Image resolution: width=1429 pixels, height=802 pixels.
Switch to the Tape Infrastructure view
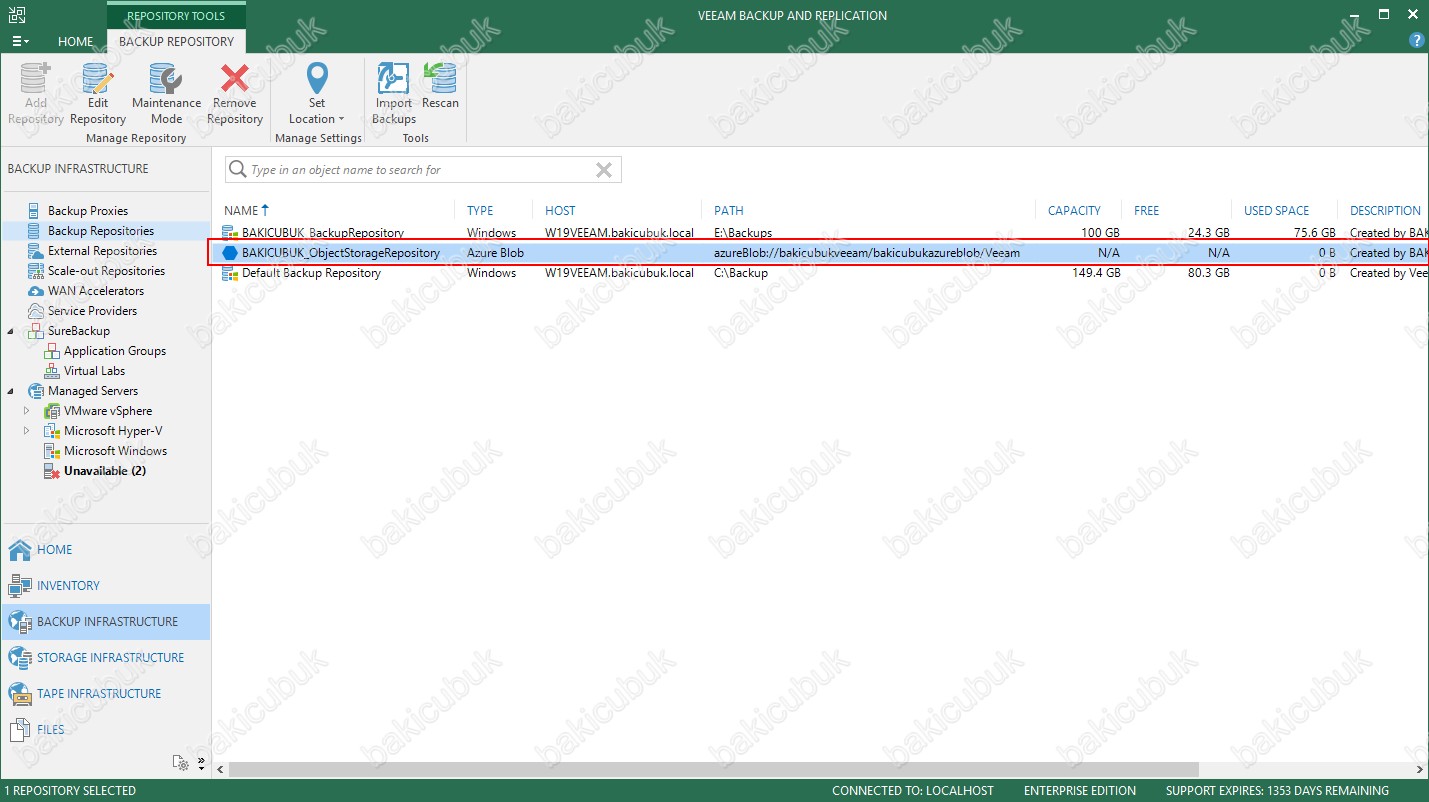tap(106, 694)
